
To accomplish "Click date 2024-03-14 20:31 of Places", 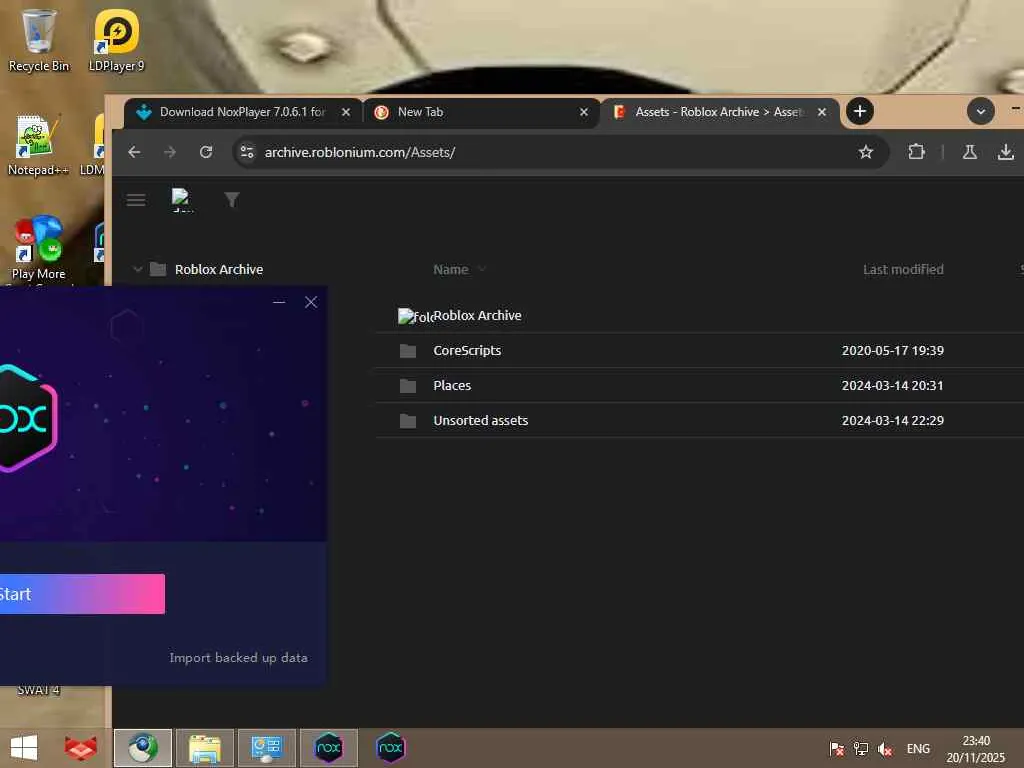I will click(x=892, y=385).
